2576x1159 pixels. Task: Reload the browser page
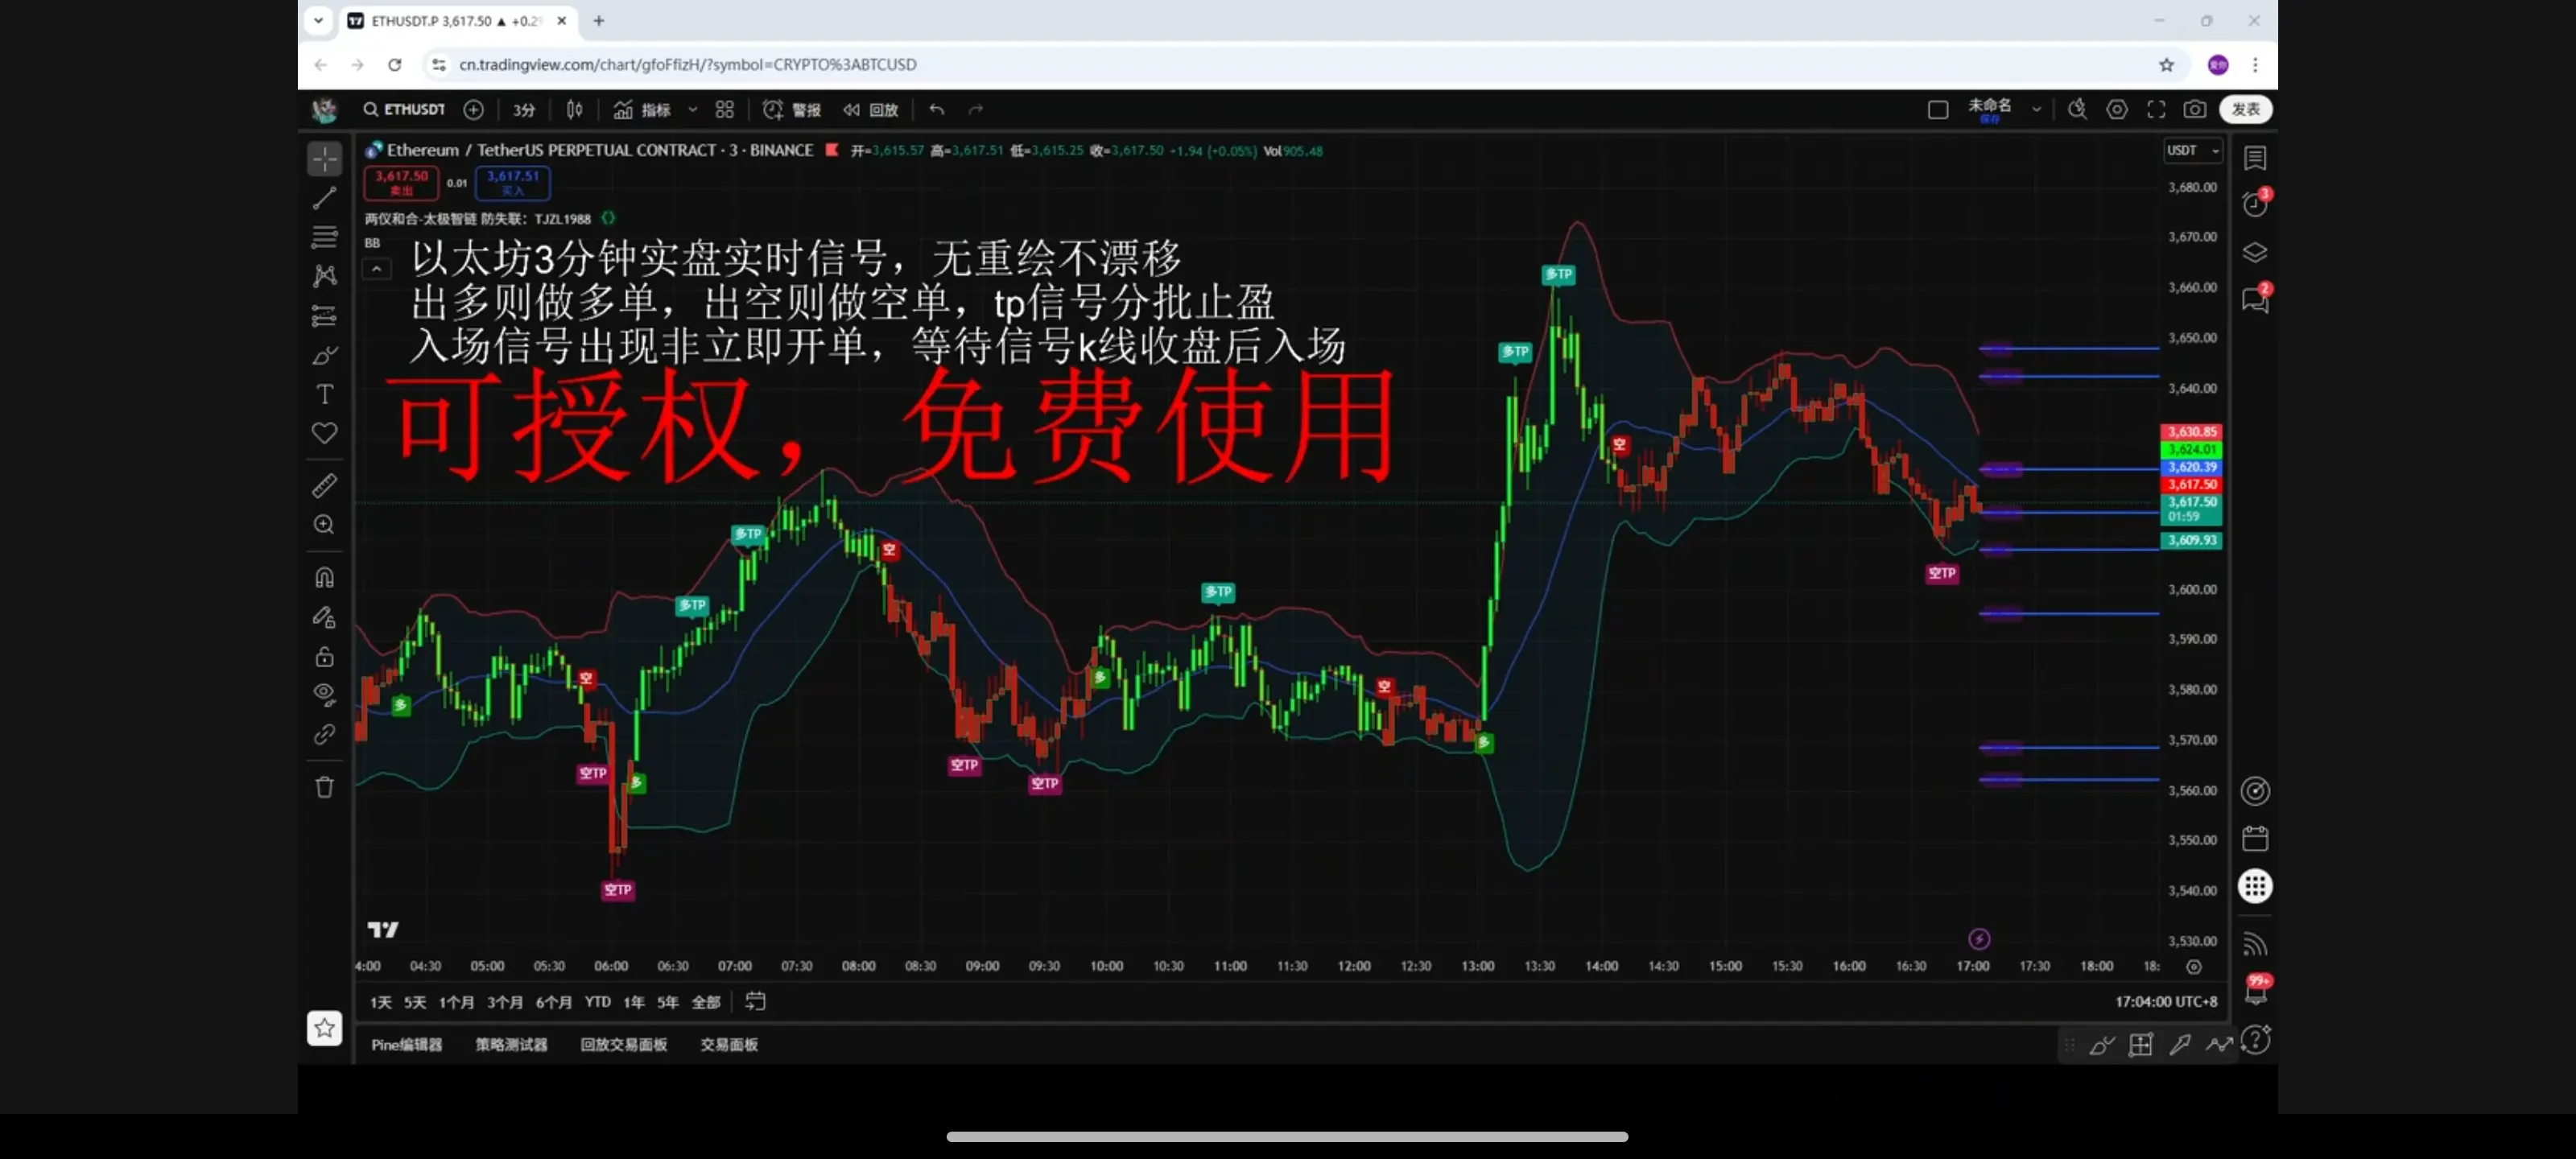[x=395, y=65]
